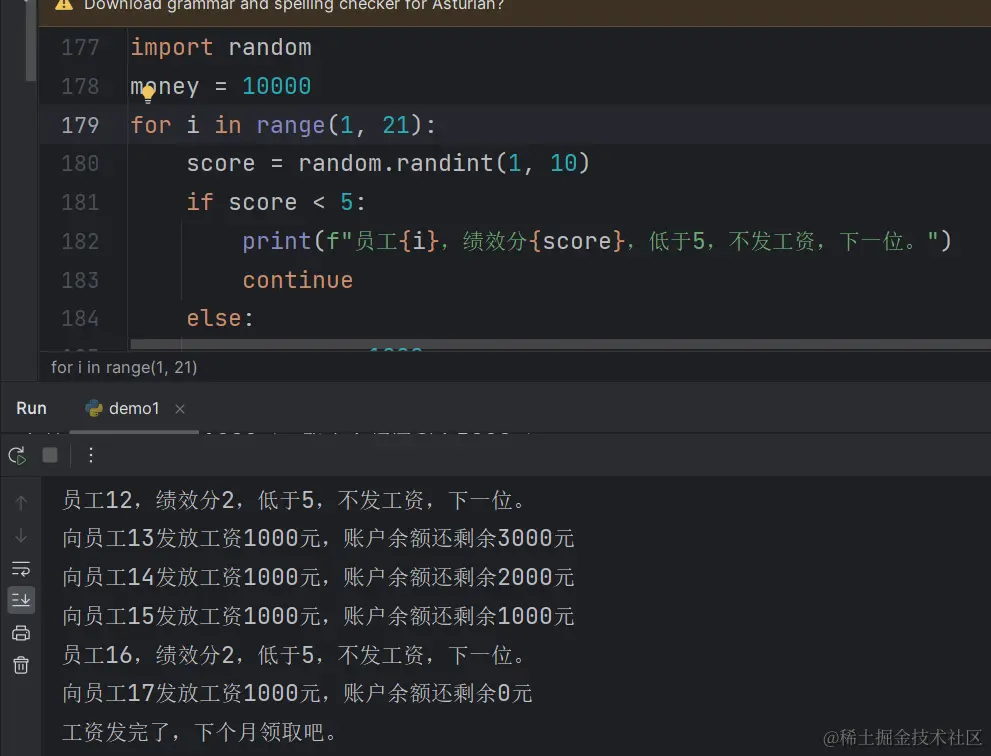Viewport: 991px width, 756px height.
Task: Click output line '向员工15发放工资1000元'
Action: (x=318, y=616)
